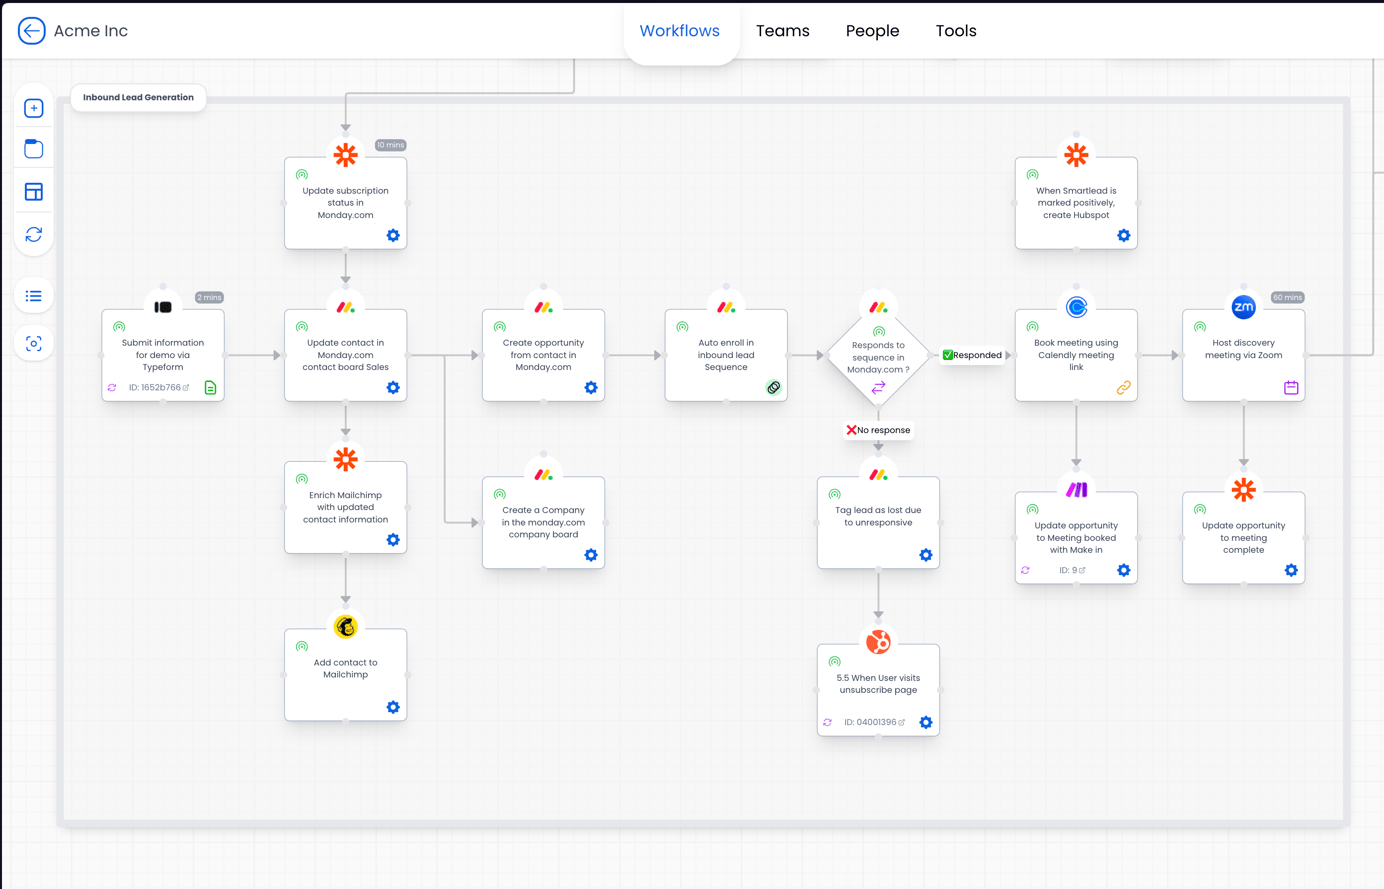
Task: Click the add node plus icon in sidebar
Action: point(33,106)
